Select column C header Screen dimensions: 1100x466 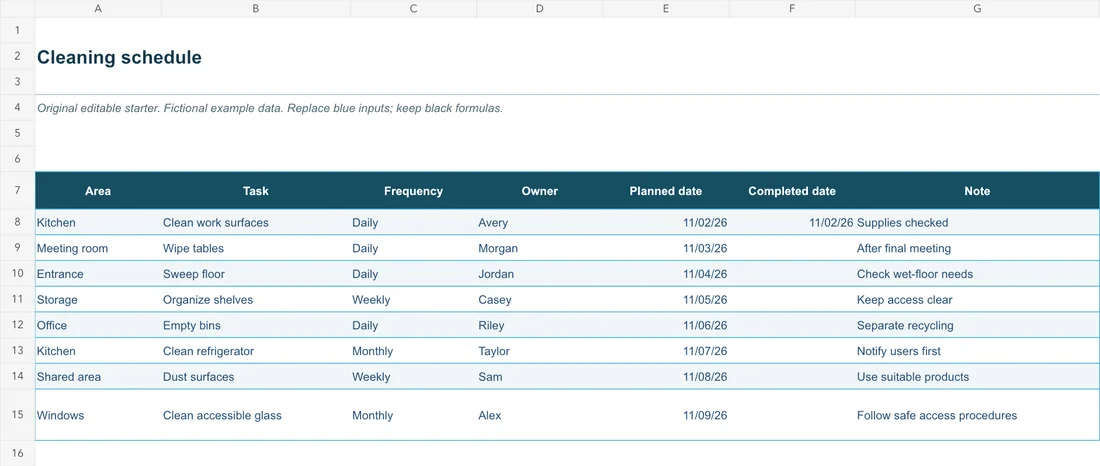tap(413, 8)
